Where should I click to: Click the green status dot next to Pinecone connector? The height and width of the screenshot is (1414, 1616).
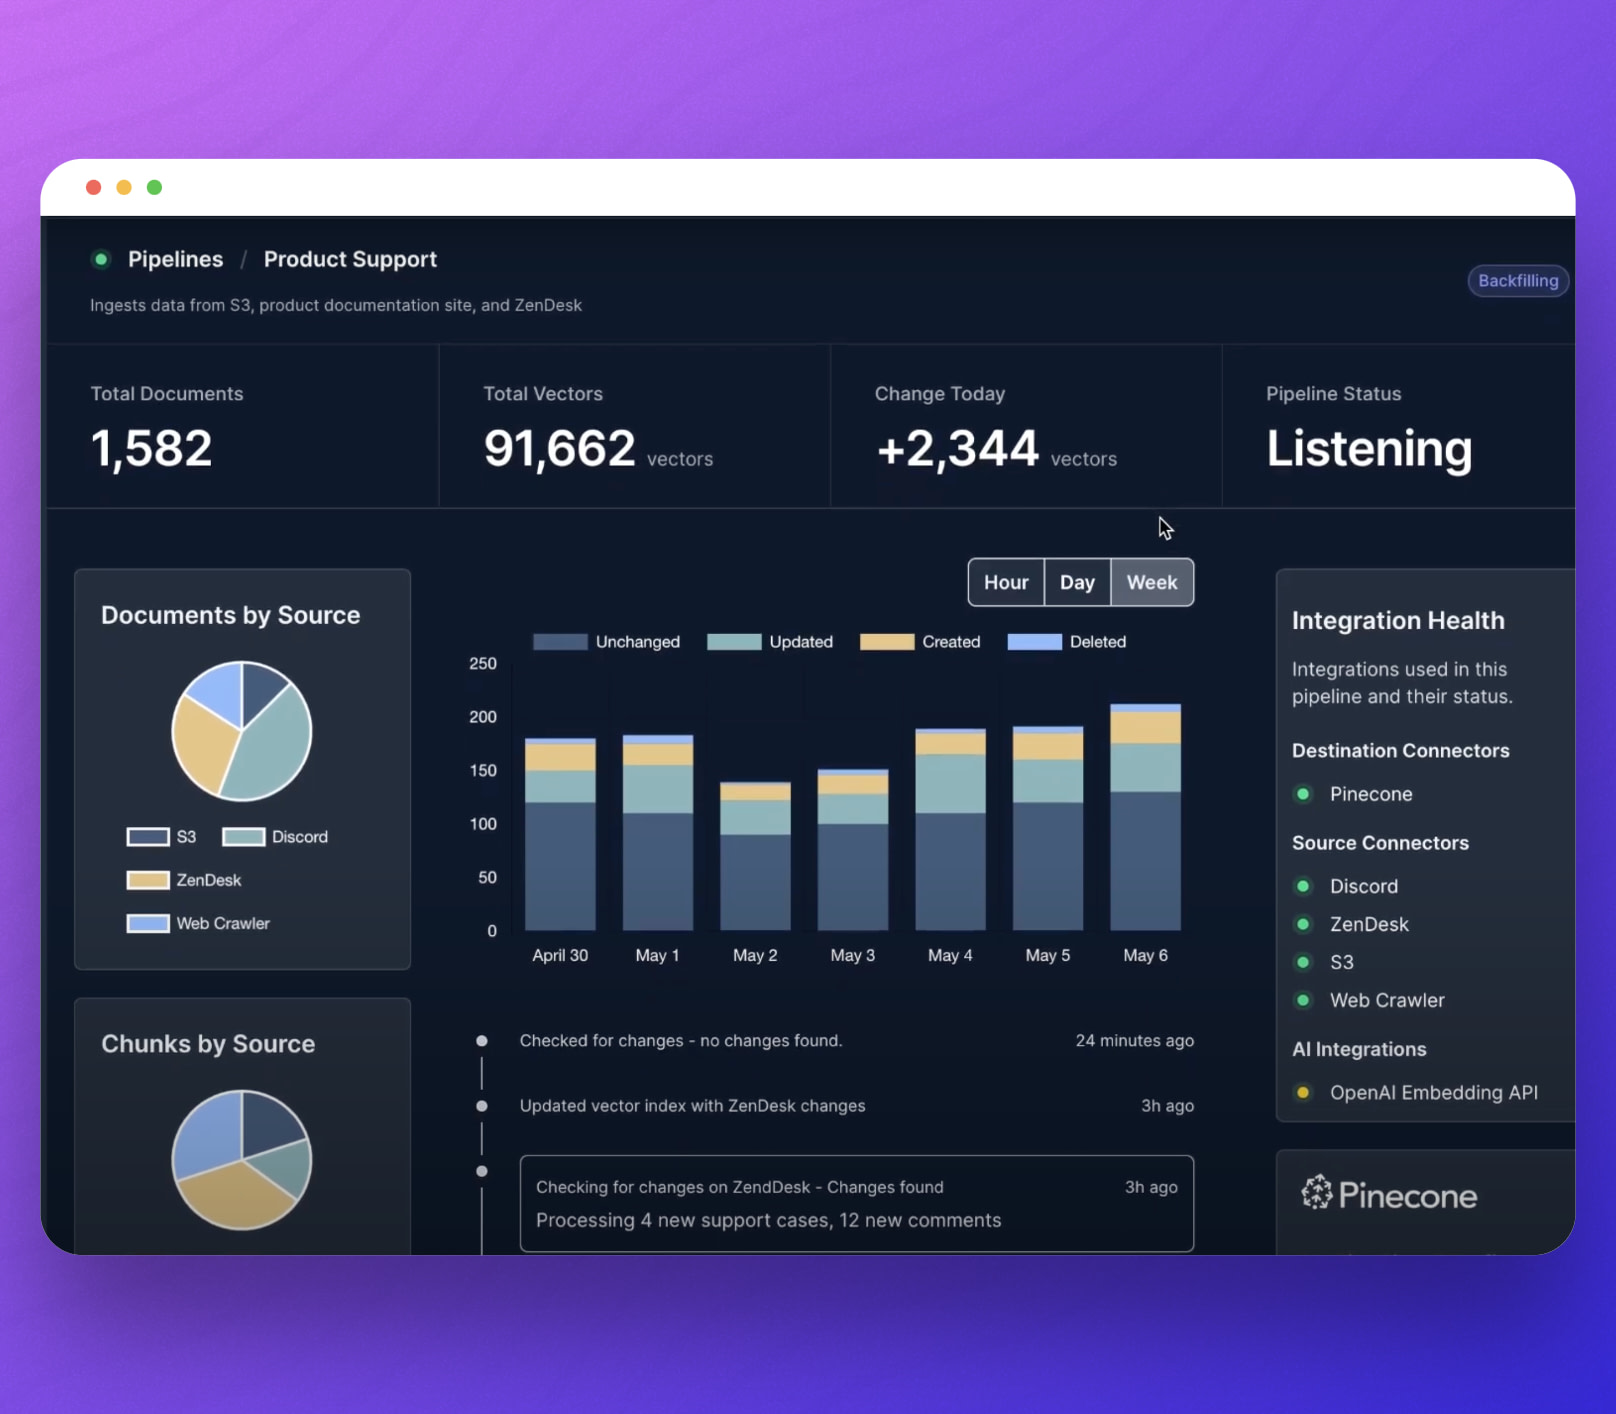(1303, 793)
